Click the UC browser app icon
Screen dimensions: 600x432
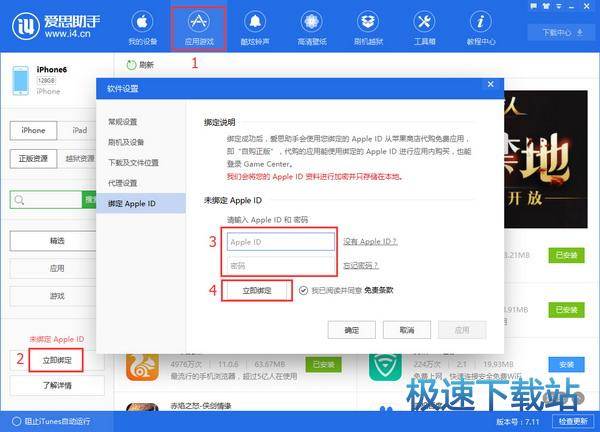coord(142,366)
